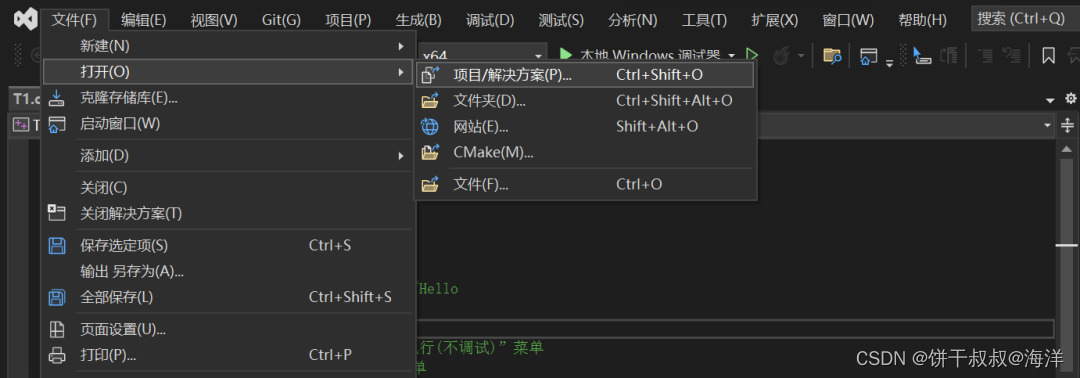Choose 文件夹(D)... in the submenu
This screenshot has height=378, width=1080.
coord(585,101)
